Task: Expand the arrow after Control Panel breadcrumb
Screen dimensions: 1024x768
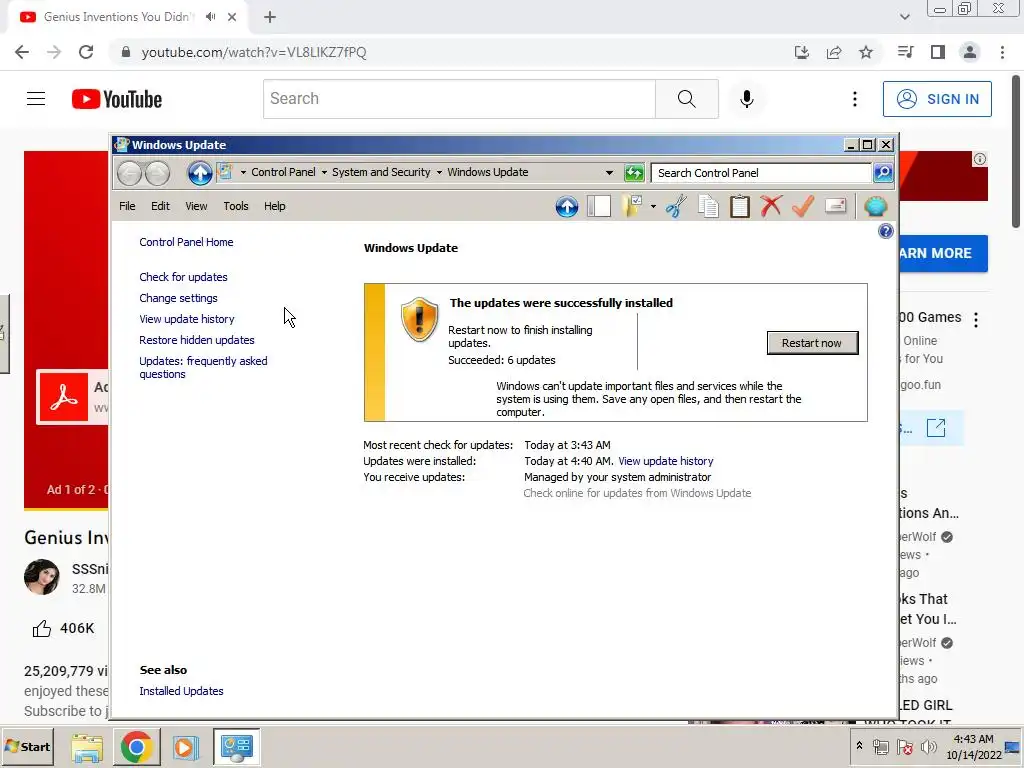Action: (x=324, y=172)
